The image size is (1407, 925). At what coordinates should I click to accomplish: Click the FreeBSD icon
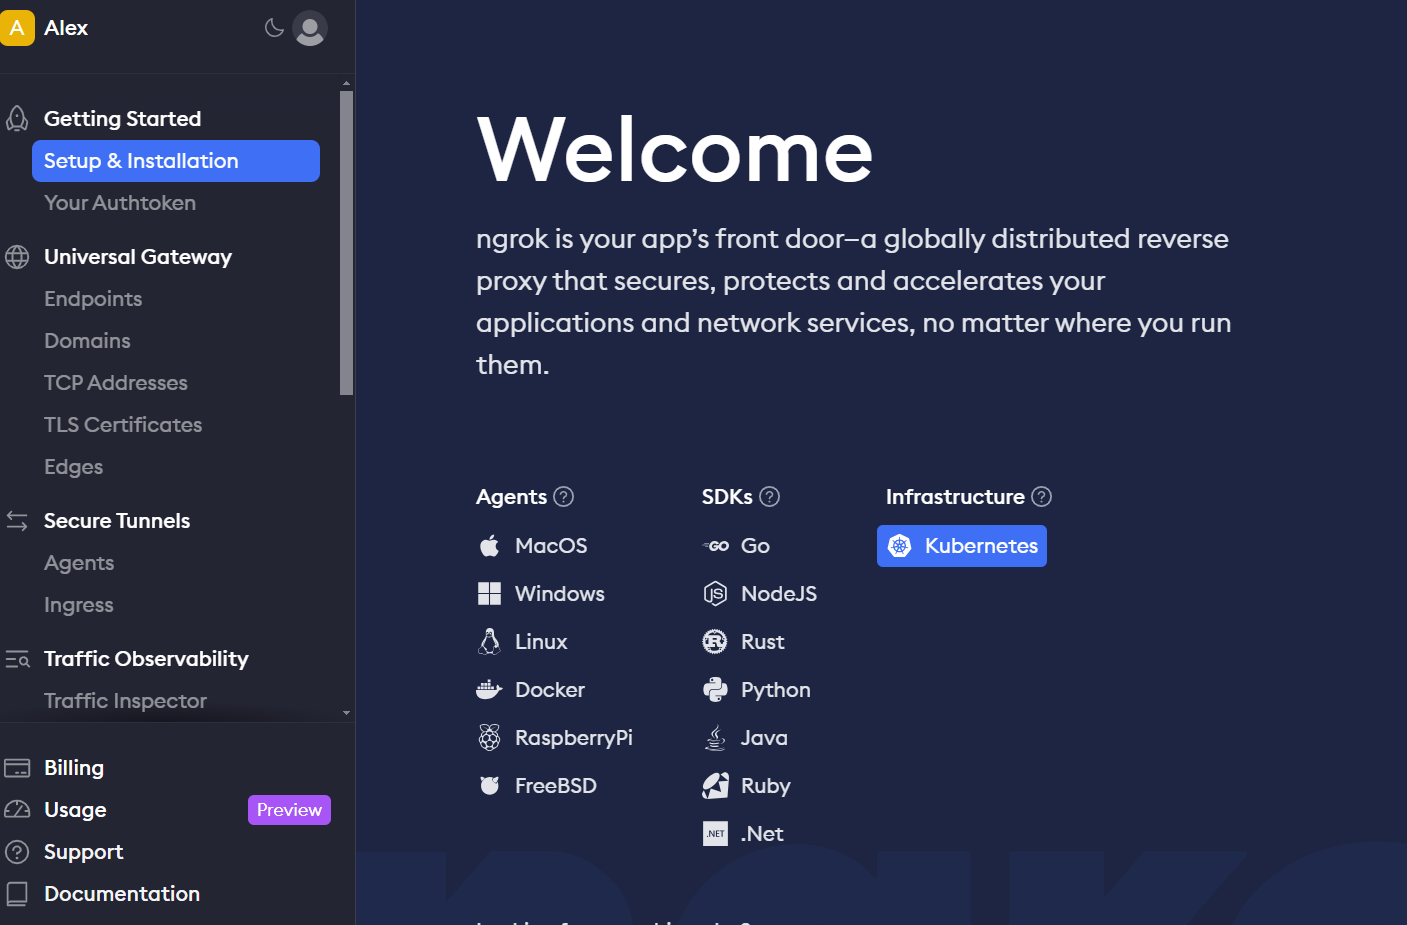click(489, 786)
